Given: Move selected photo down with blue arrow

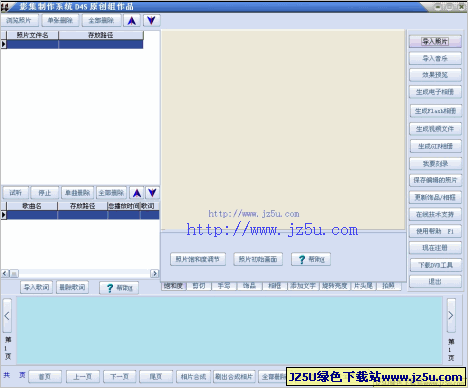Looking at the screenshot, I should [x=151, y=20].
